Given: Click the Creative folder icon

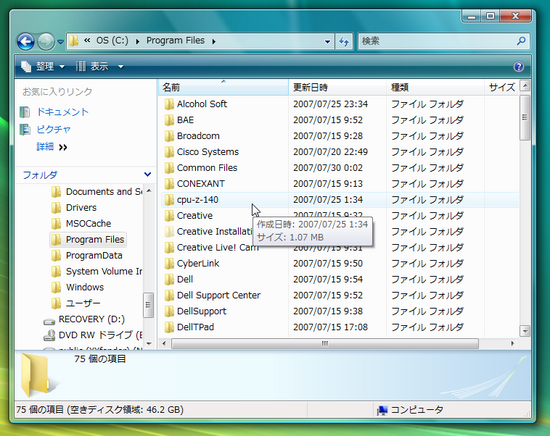Looking at the screenshot, I should (x=169, y=215).
